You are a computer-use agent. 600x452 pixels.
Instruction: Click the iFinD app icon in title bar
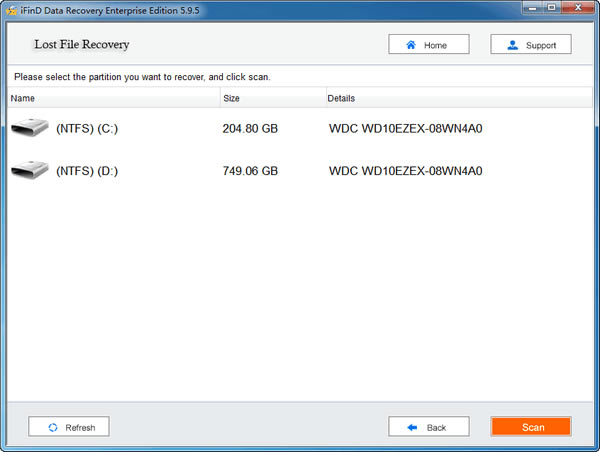(12, 10)
